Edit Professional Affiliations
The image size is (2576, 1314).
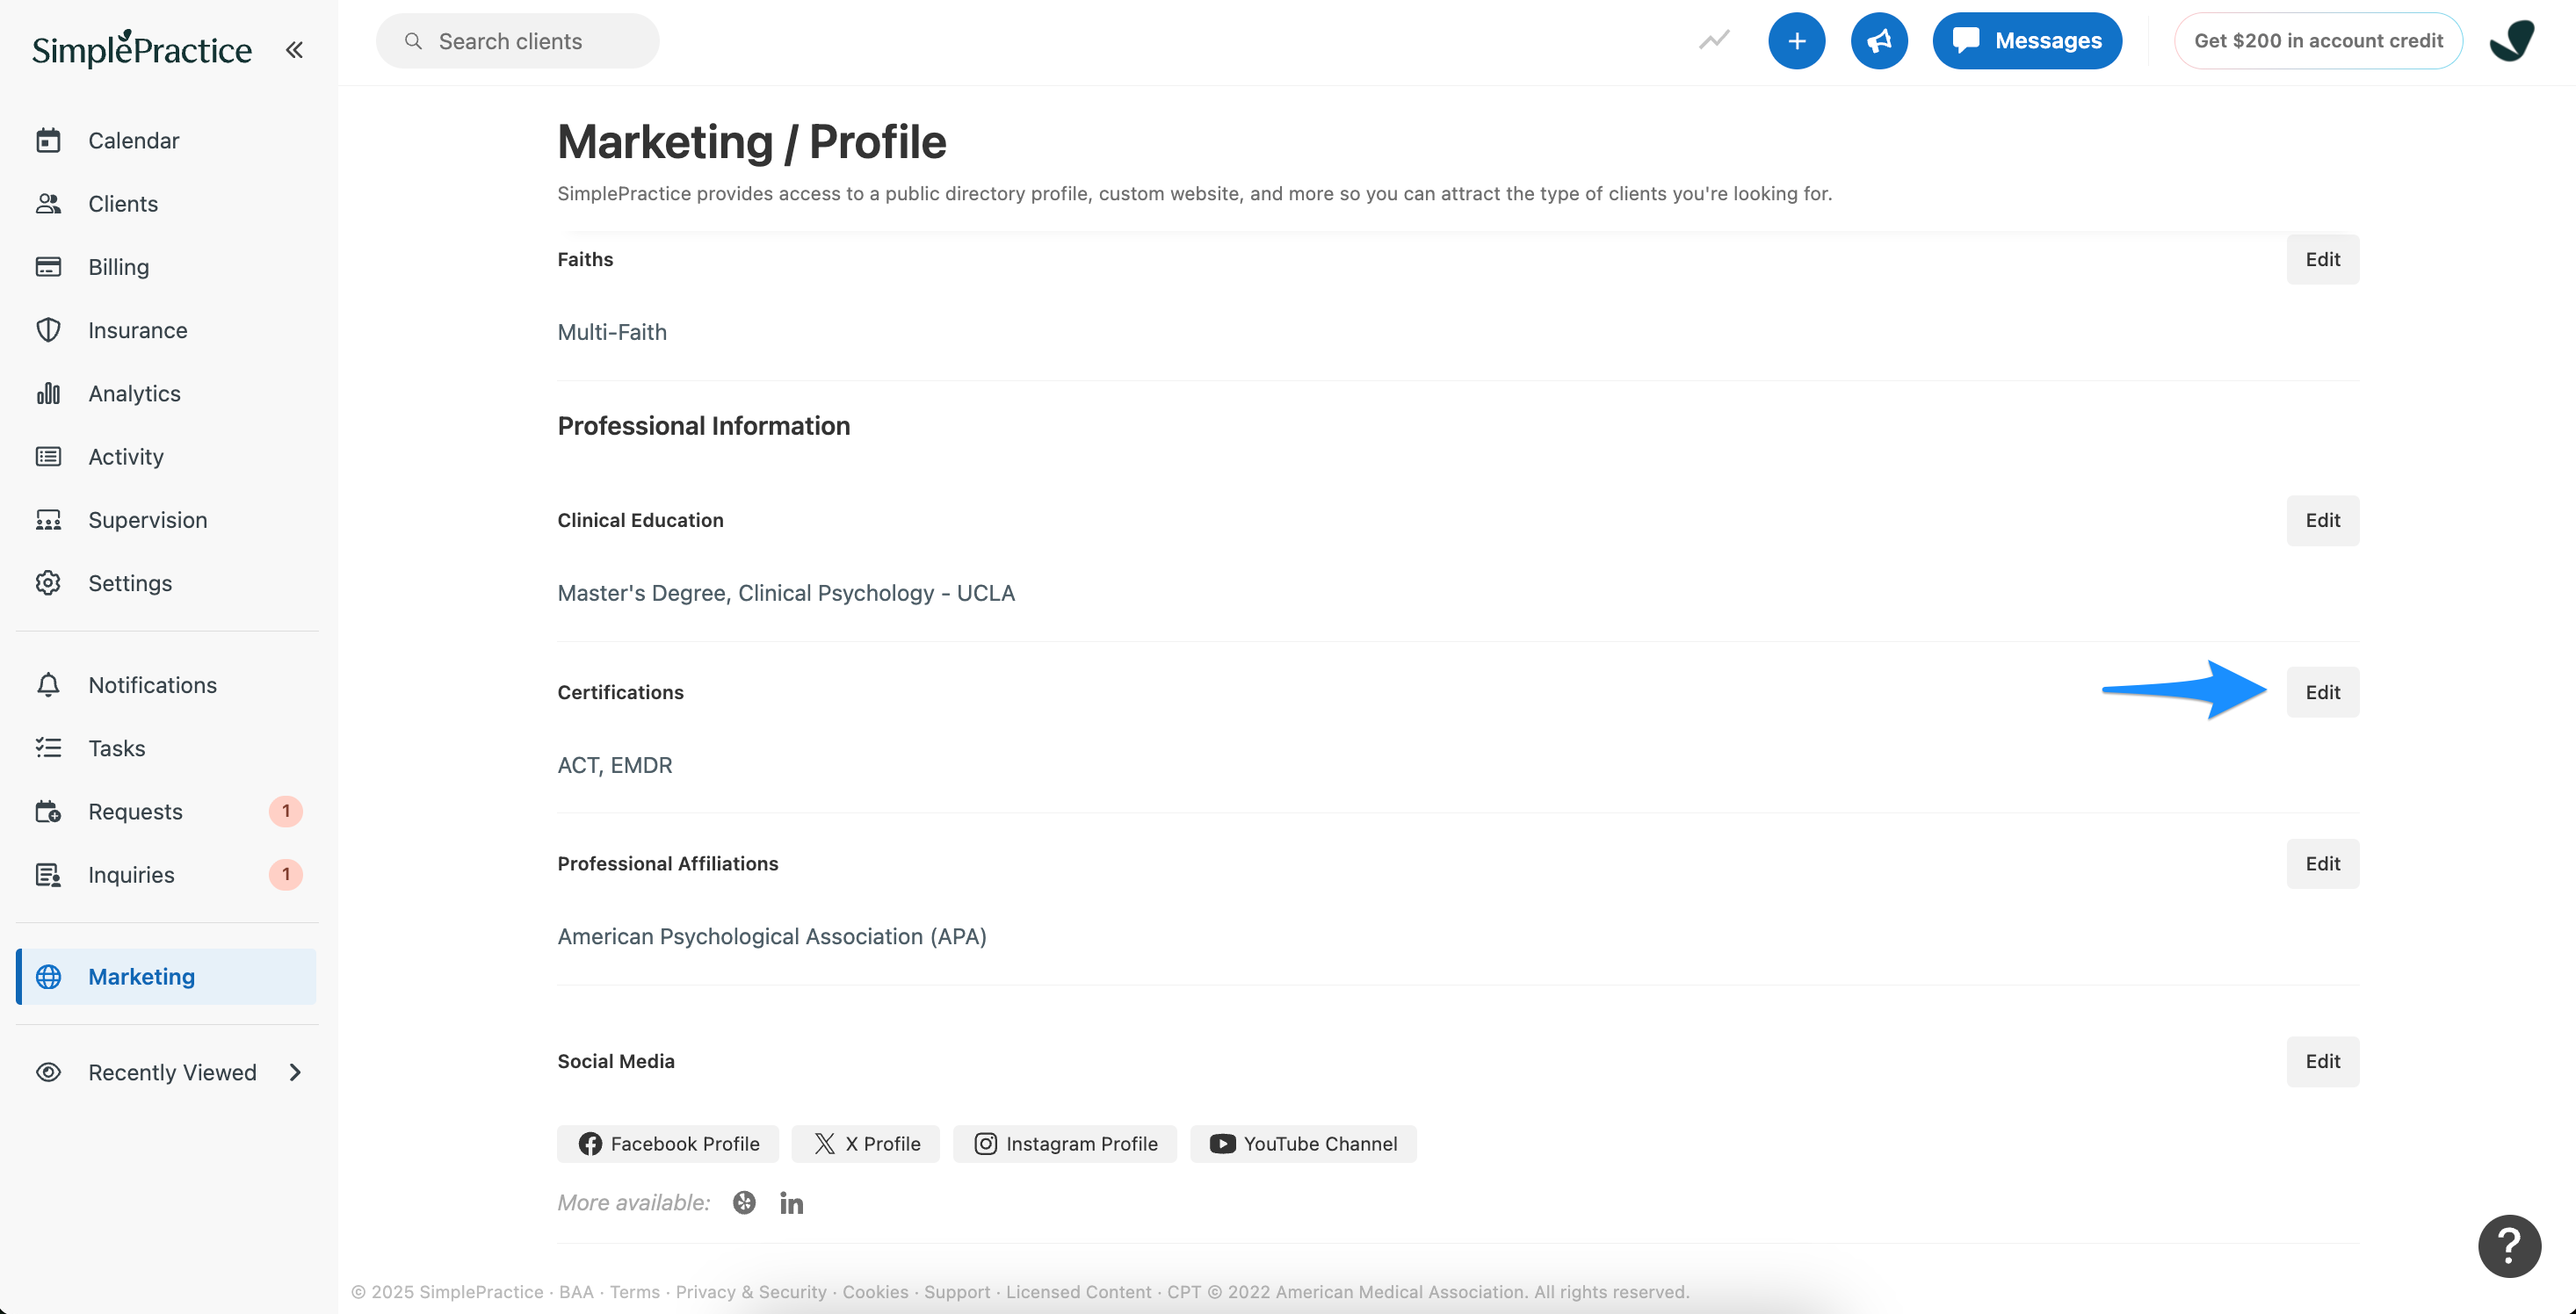click(2322, 863)
